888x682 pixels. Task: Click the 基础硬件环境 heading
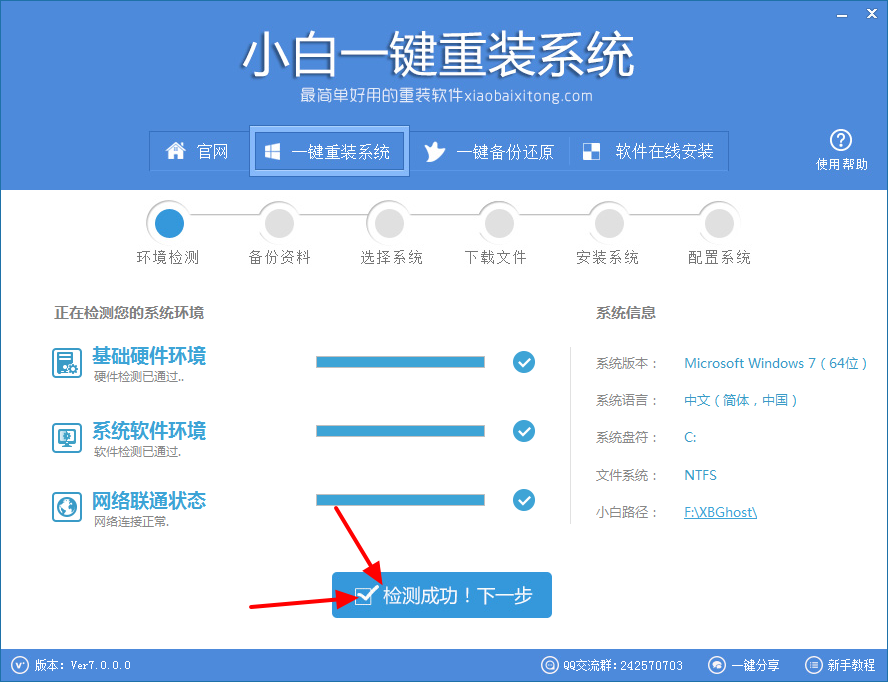pos(150,356)
